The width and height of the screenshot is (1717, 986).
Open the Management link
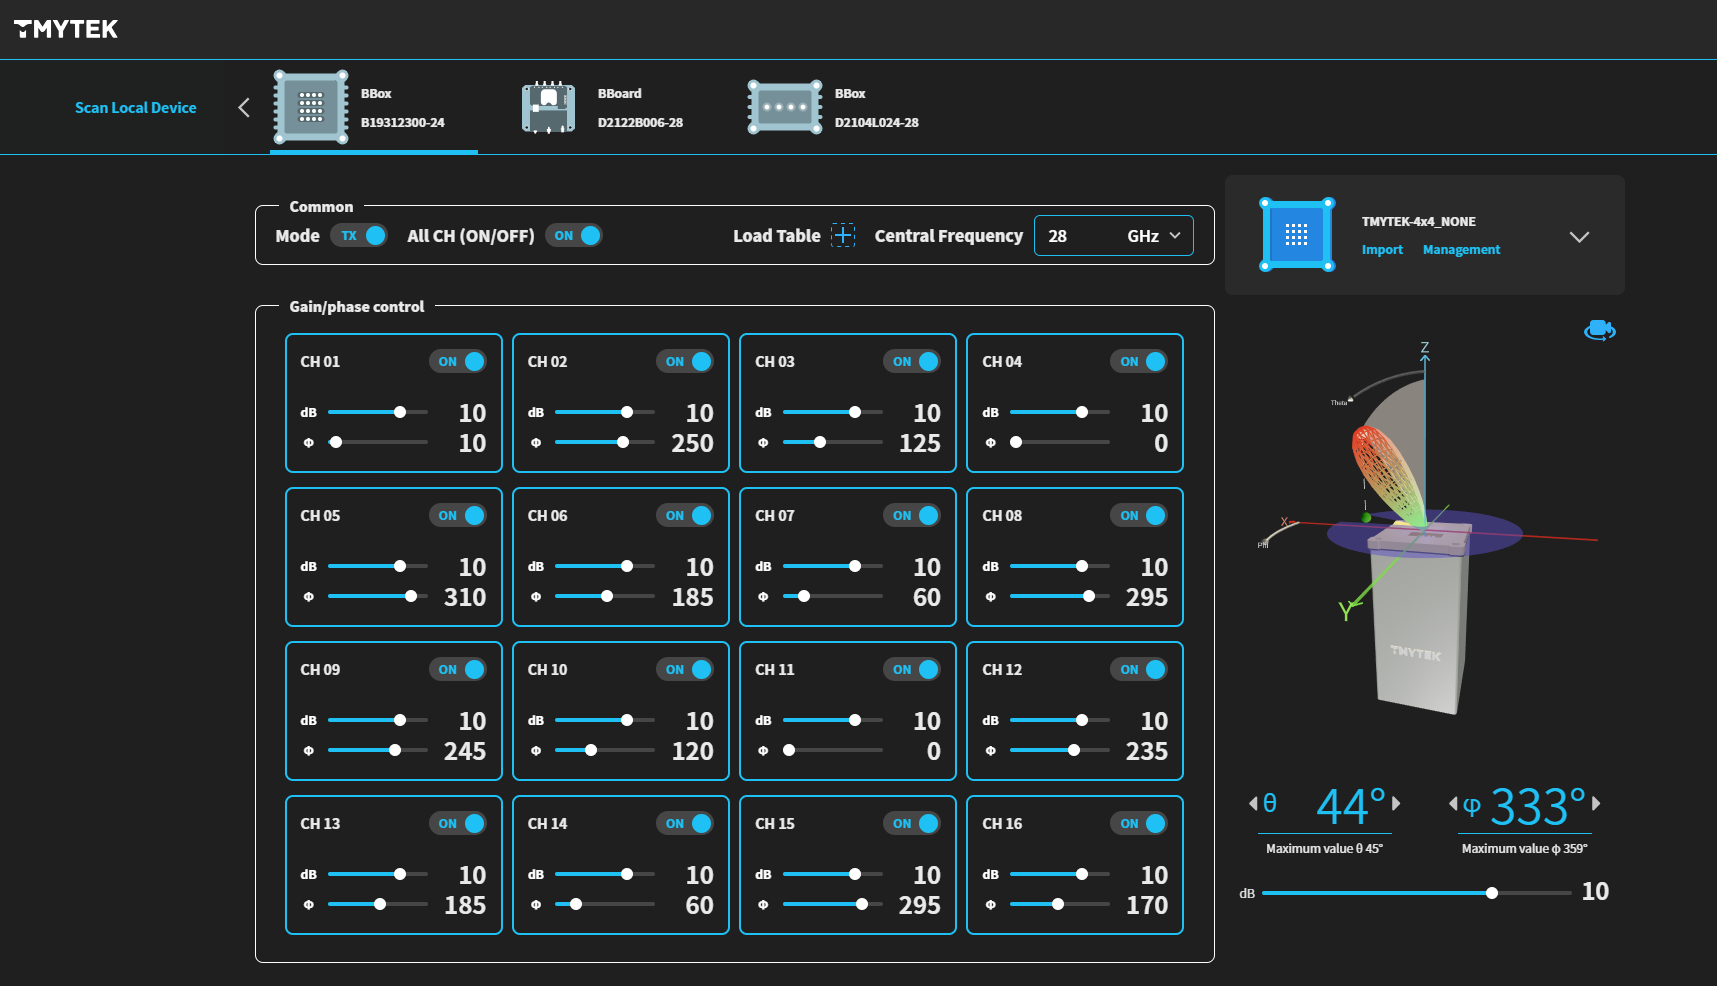(x=1461, y=250)
